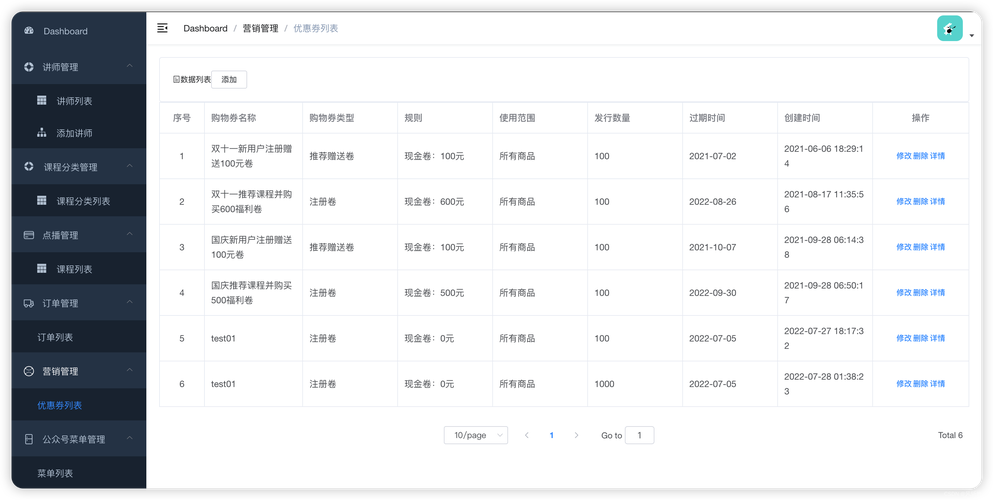Viewport: 993px width, 500px height.
Task: Click the Dashboard gauge icon in sidebar
Action: tap(28, 31)
